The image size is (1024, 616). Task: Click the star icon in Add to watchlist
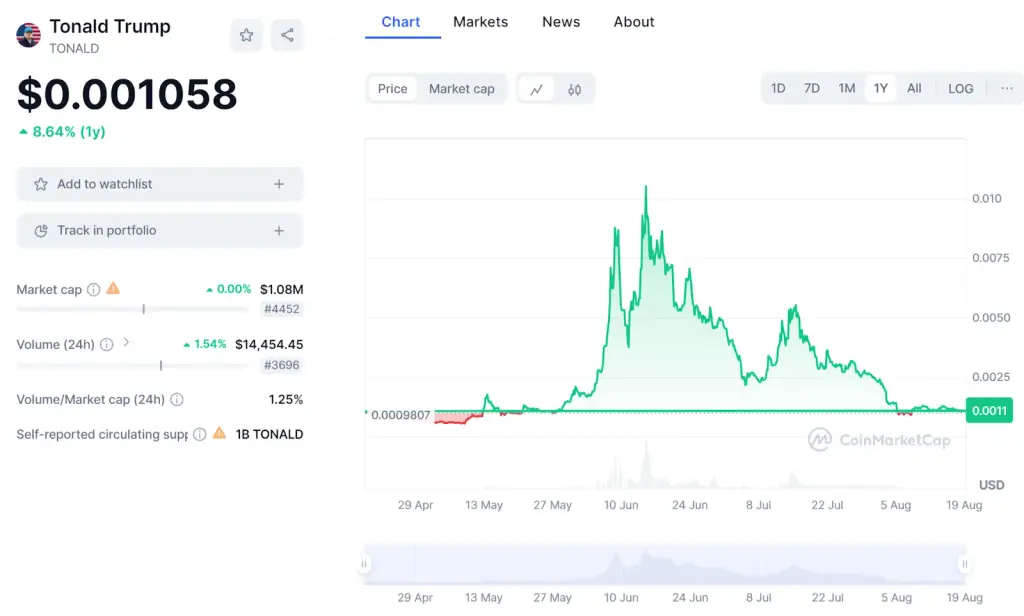40,184
